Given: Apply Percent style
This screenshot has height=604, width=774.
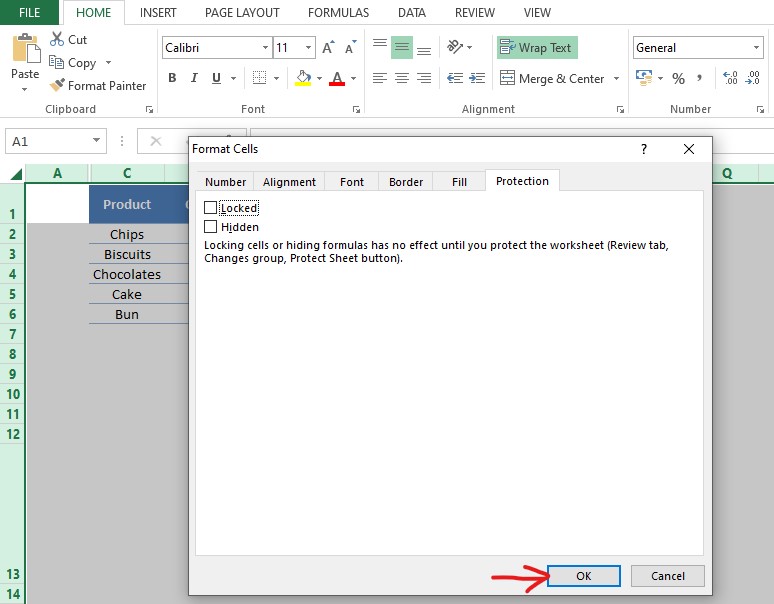Looking at the screenshot, I should 678,78.
